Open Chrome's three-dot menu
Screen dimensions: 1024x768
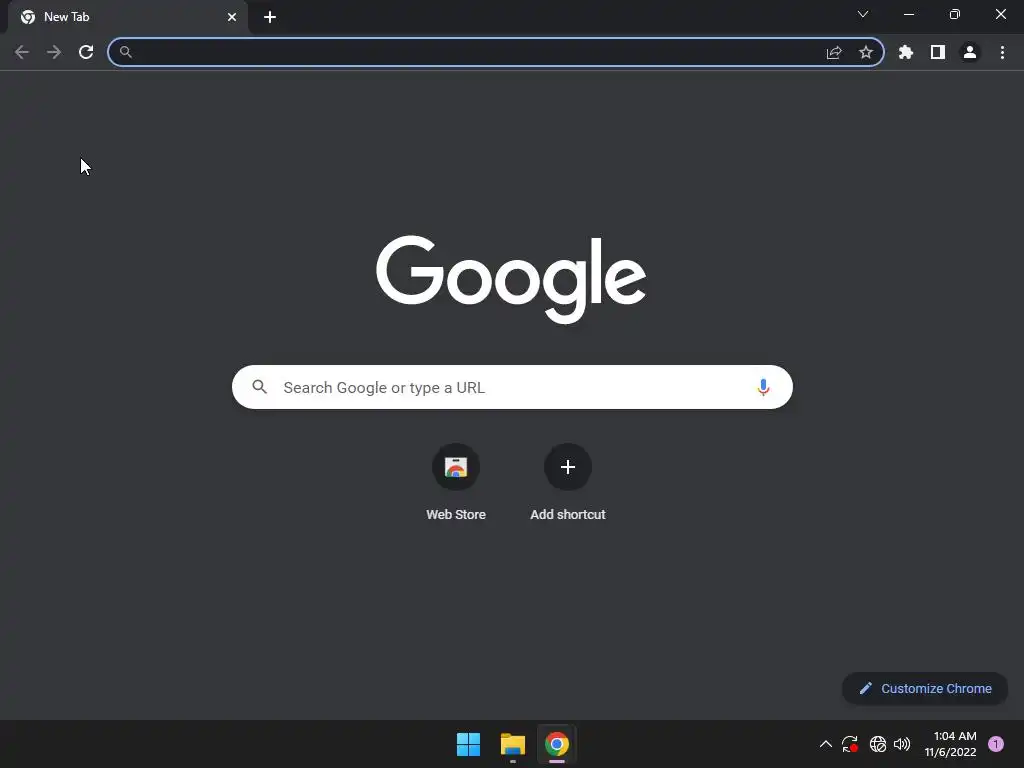tap(1002, 52)
